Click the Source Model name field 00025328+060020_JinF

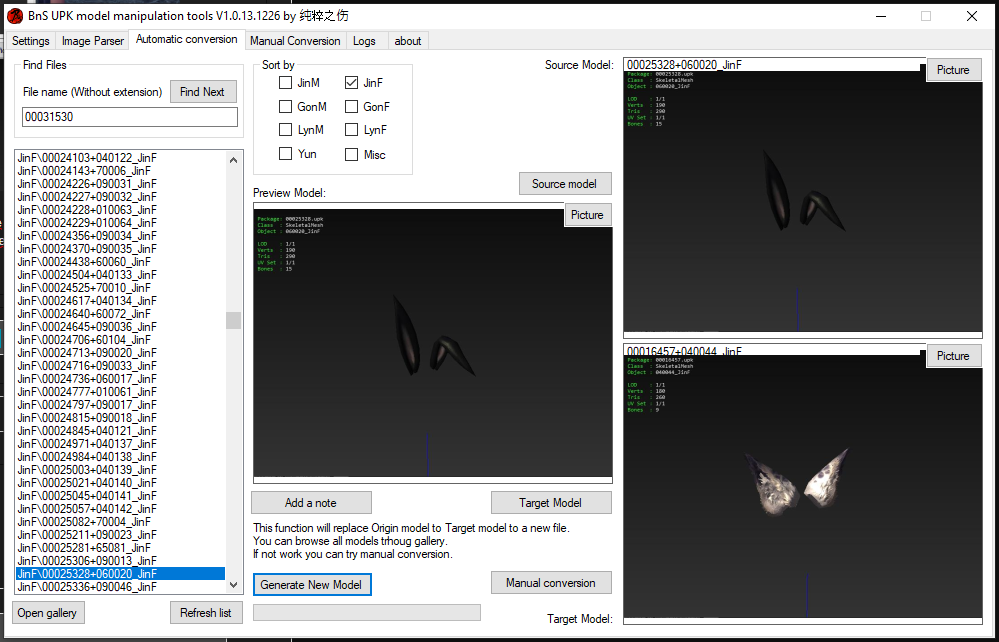click(x=774, y=65)
